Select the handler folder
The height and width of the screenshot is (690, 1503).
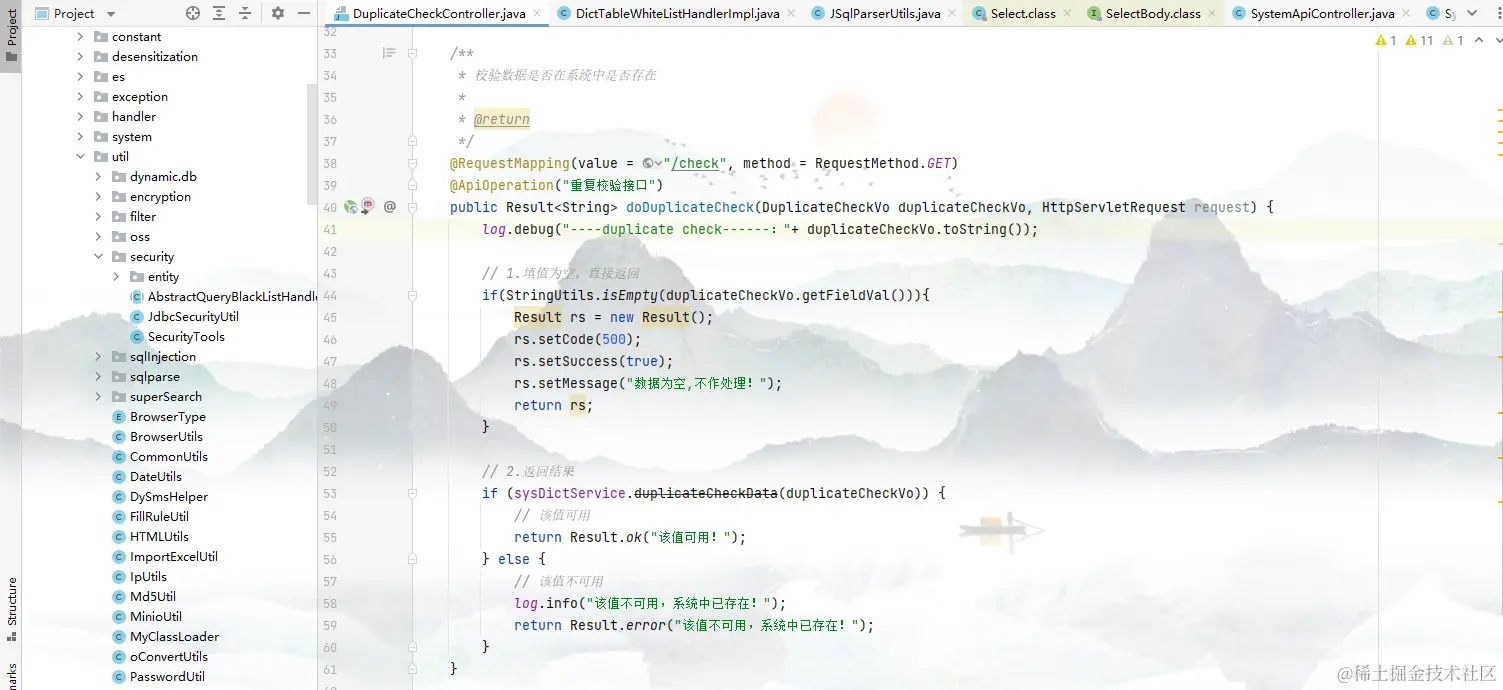(125, 117)
